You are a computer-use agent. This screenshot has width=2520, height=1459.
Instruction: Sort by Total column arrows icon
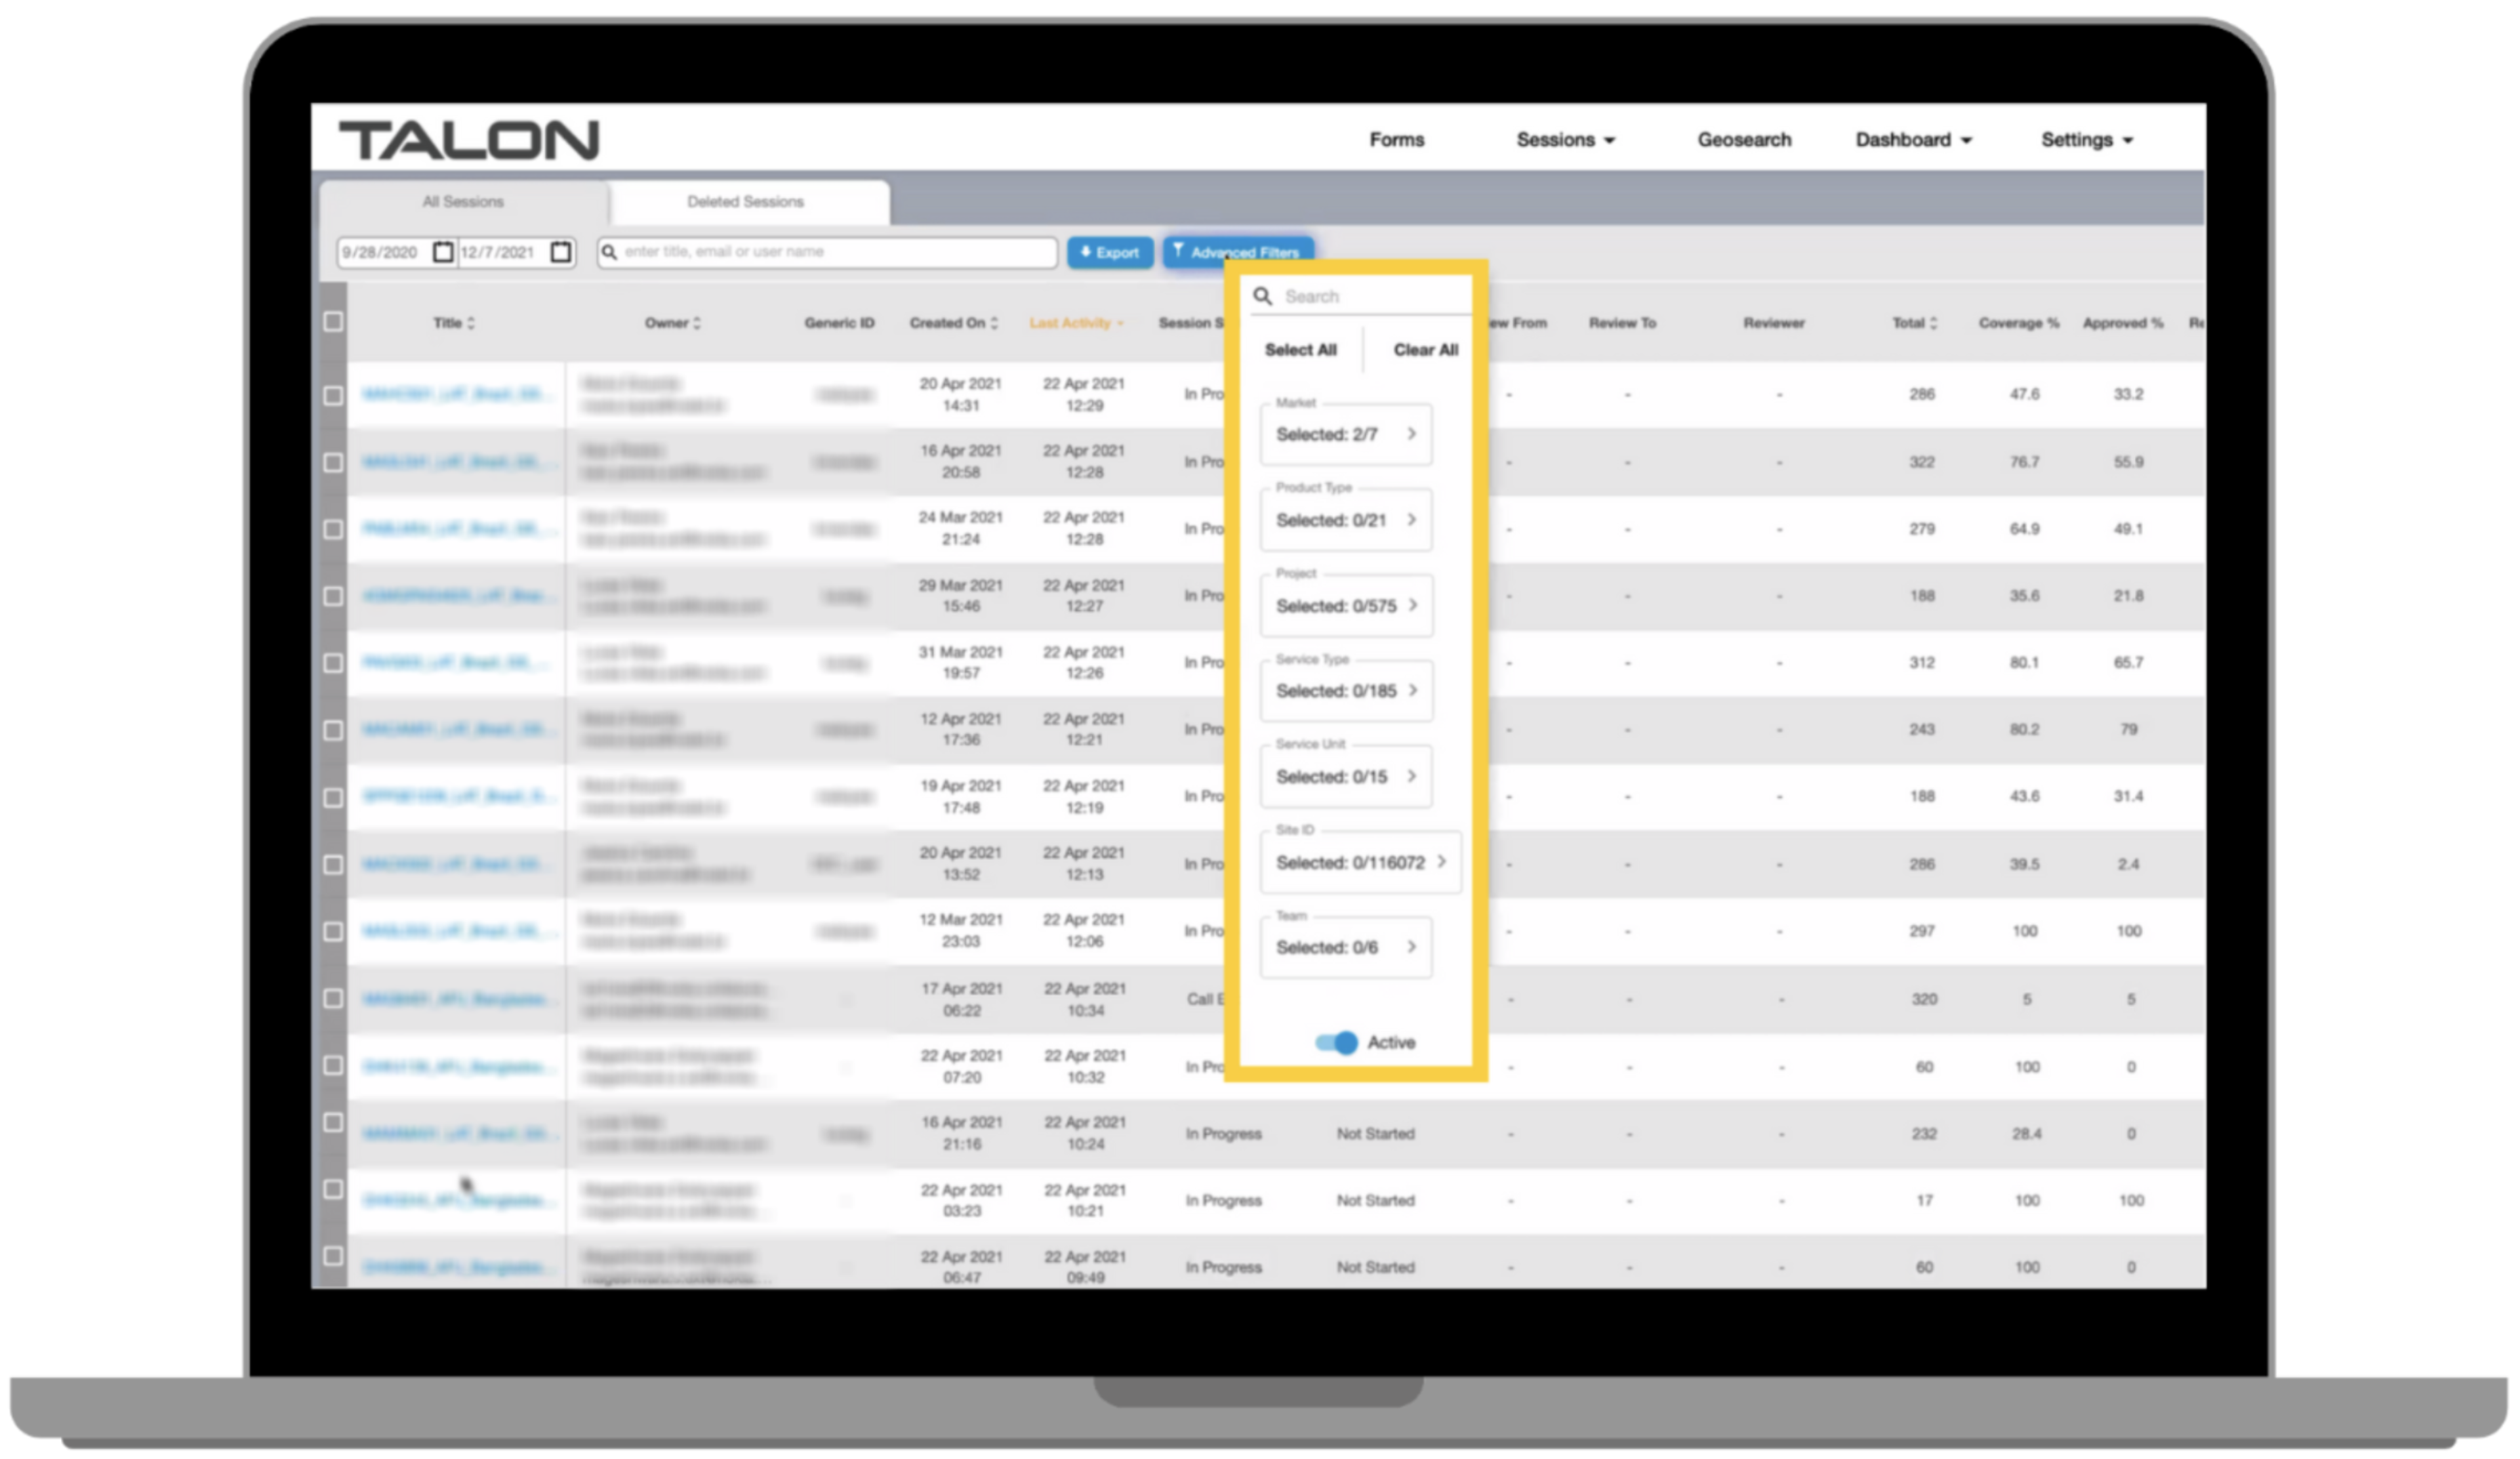(1933, 323)
